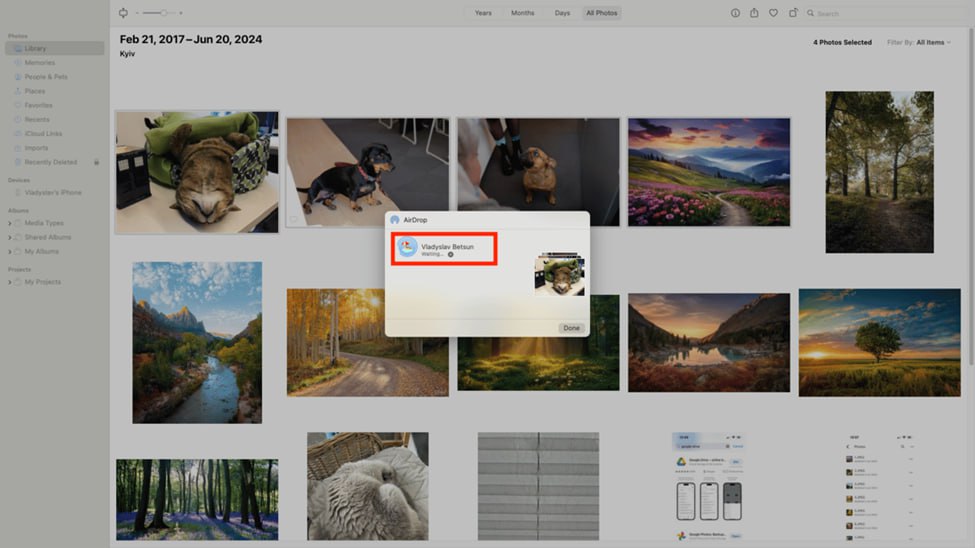Expand My Projects in sidebar
This screenshot has width=975, height=548.
click(10, 282)
